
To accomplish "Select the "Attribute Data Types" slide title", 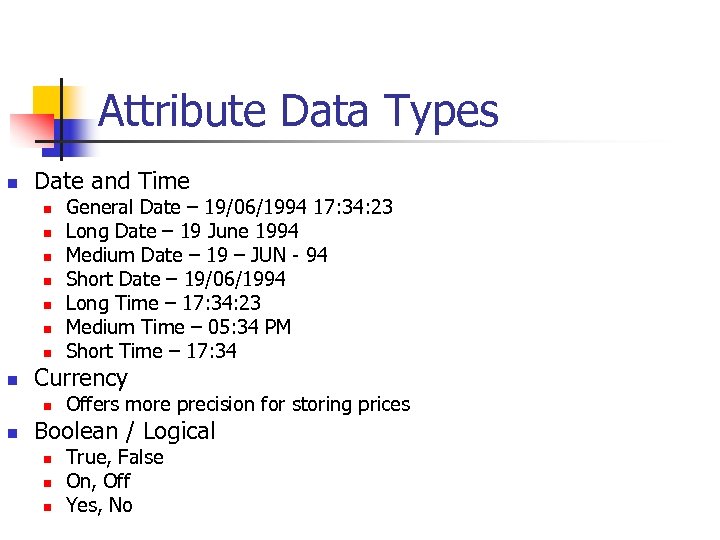I will point(298,111).
